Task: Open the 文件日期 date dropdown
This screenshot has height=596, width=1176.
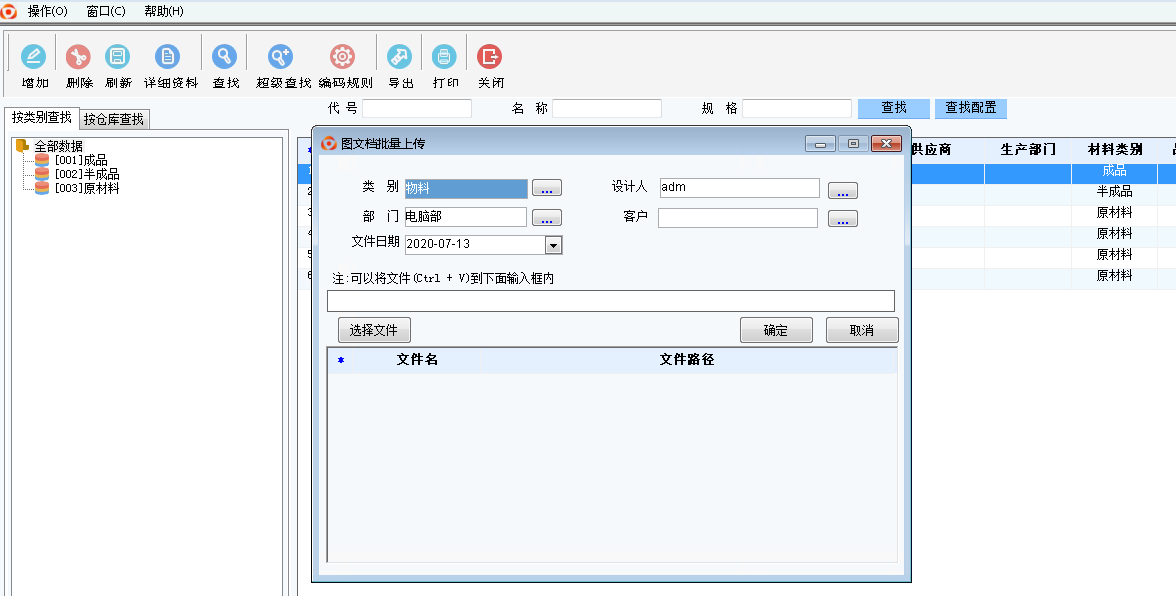Action: 553,245
